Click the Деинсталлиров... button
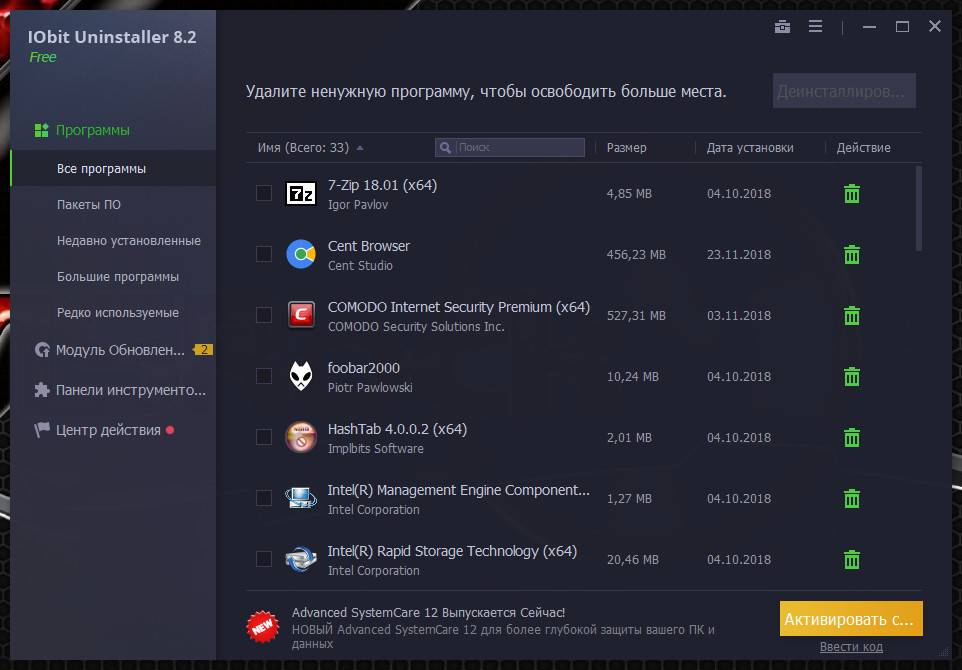The width and height of the screenshot is (962, 670). [844, 91]
